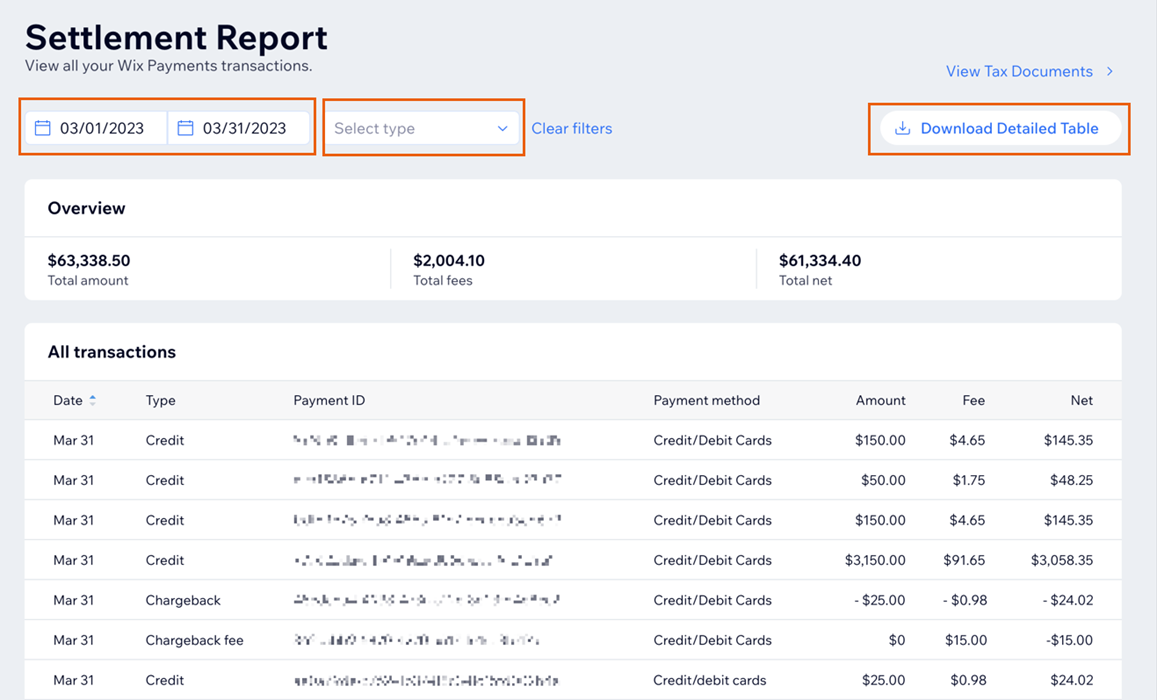Click the $3,150.00 amount cell
The height and width of the screenshot is (700, 1157).
pos(875,560)
